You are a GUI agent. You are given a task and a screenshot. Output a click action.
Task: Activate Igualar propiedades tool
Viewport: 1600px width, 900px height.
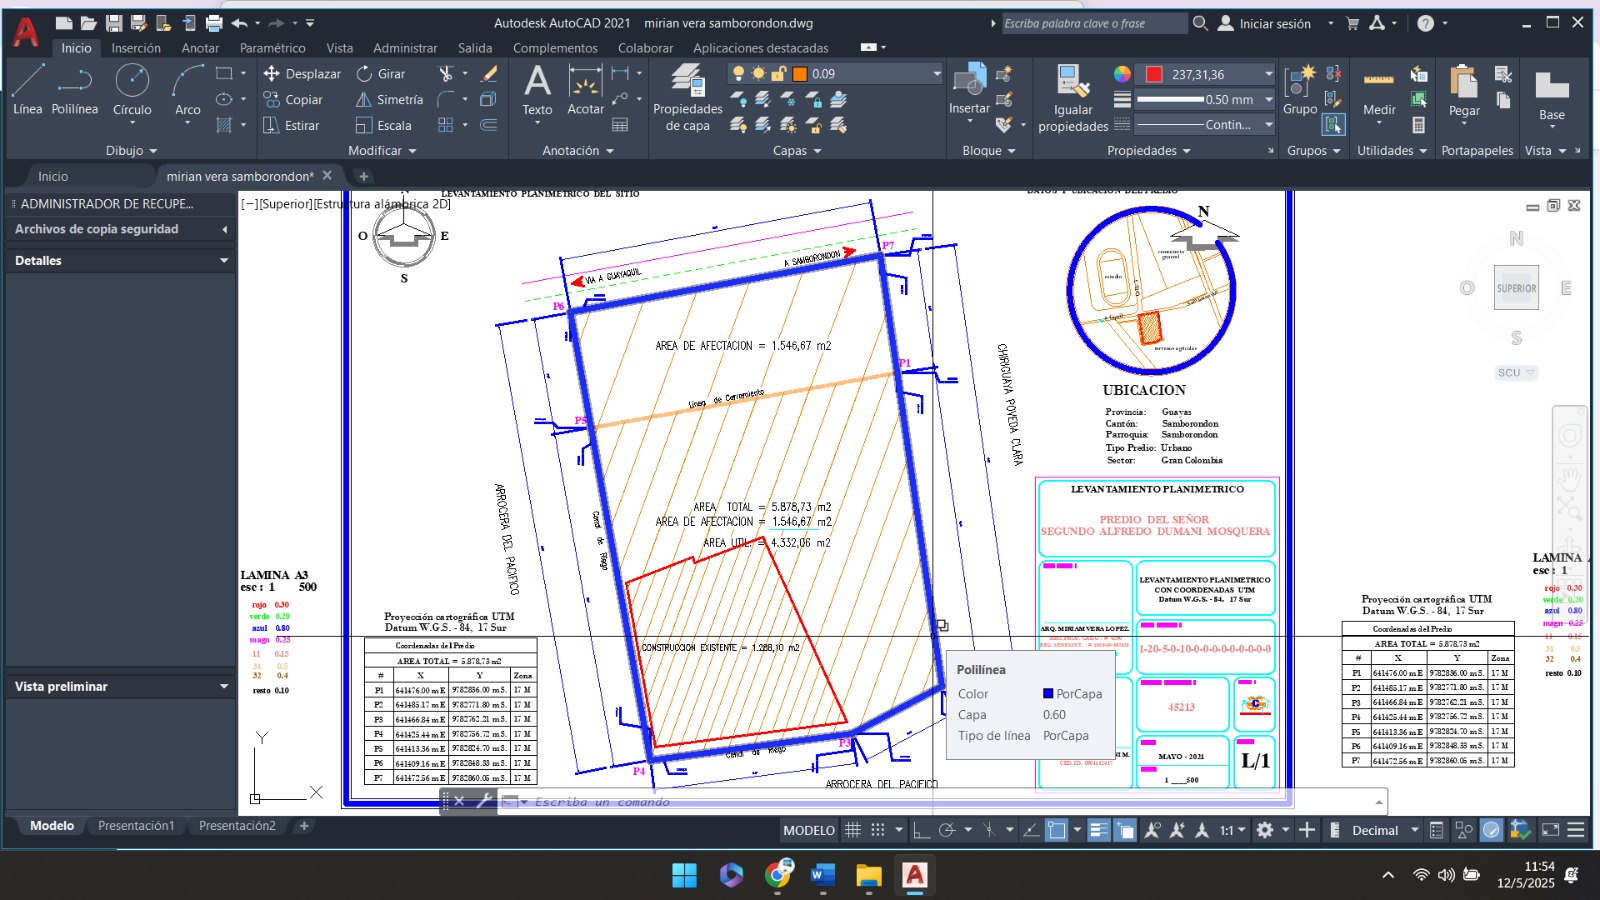[x=1073, y=98]
